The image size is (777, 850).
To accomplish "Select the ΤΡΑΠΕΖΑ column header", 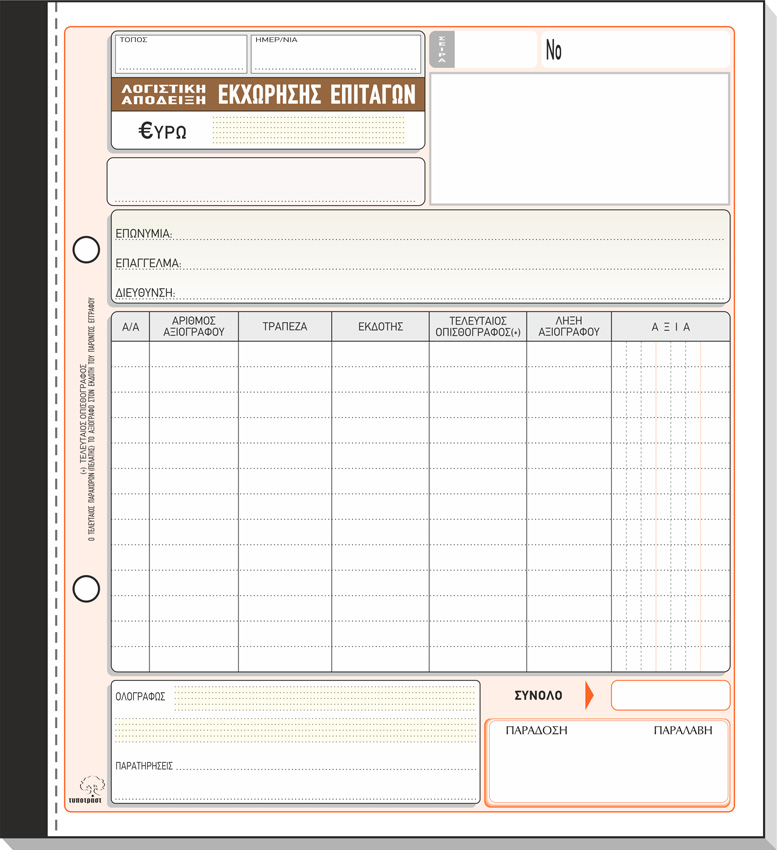I will click(x=285, y=327).
